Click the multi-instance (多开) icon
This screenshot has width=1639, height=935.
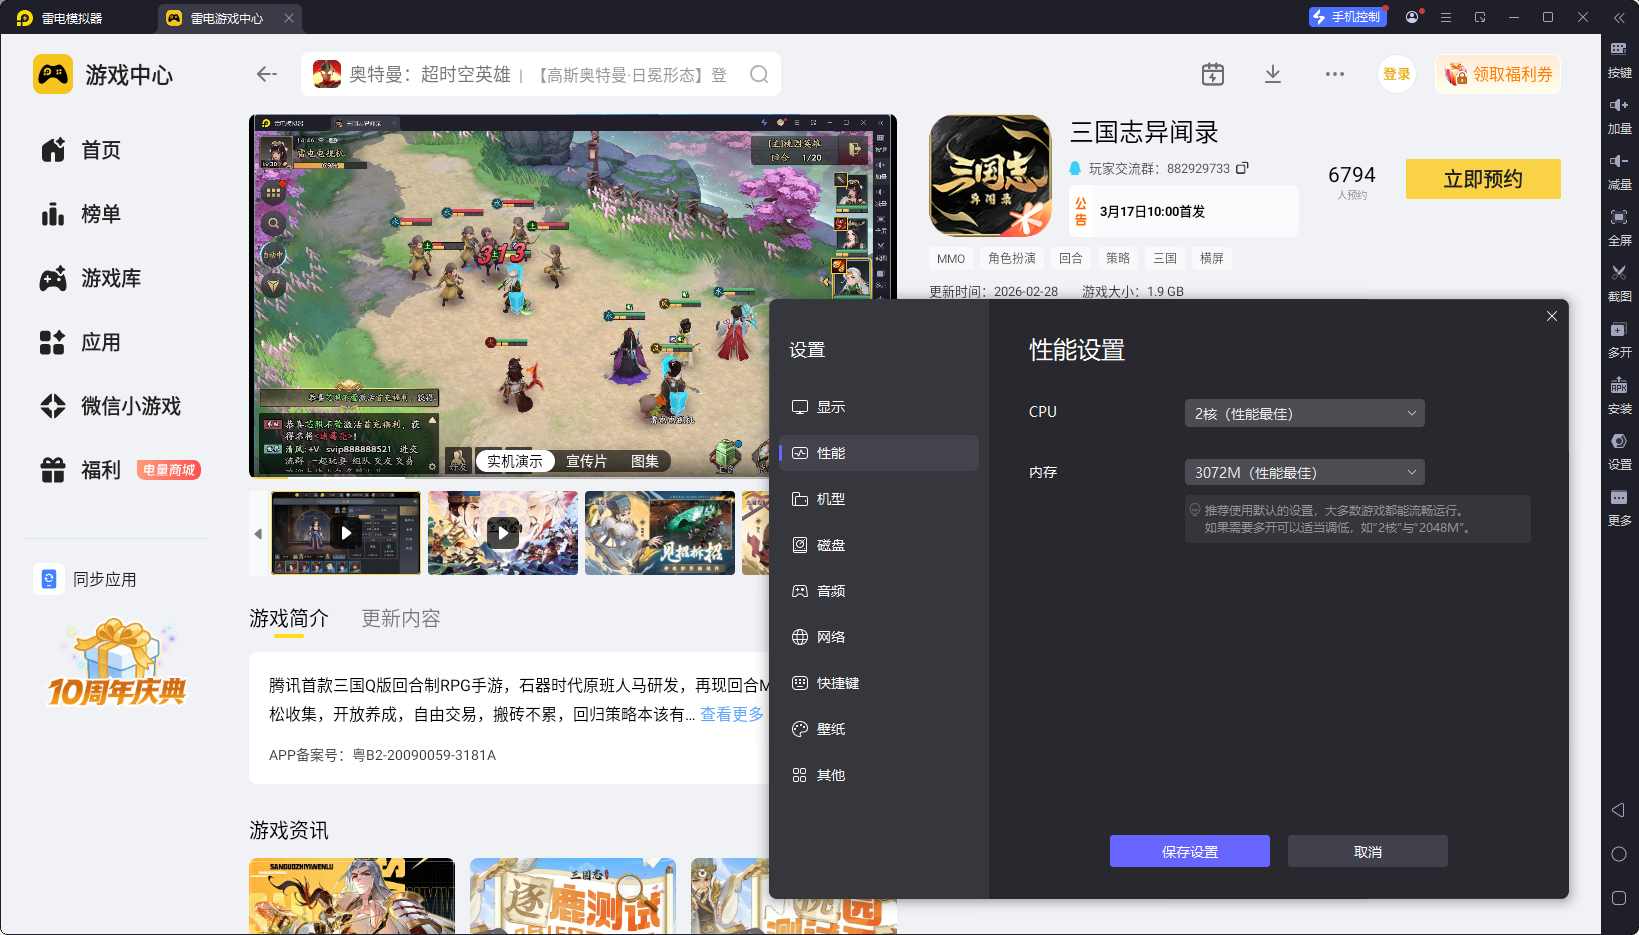tap(1619, 337)
